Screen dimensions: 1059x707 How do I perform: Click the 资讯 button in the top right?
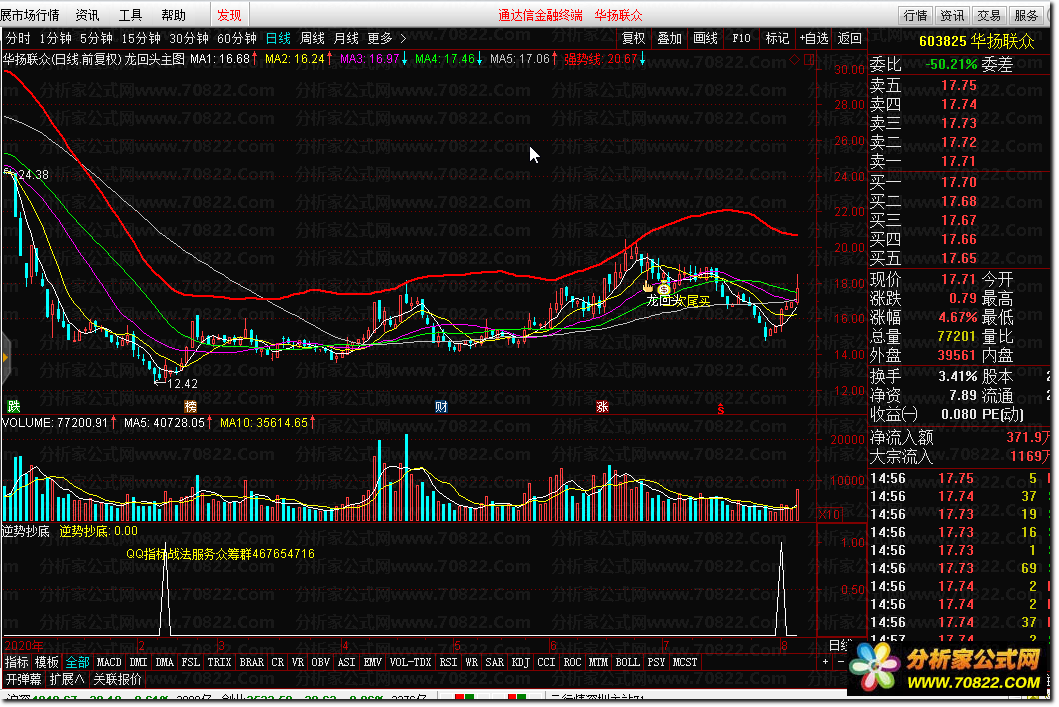[x=952, y=15]
